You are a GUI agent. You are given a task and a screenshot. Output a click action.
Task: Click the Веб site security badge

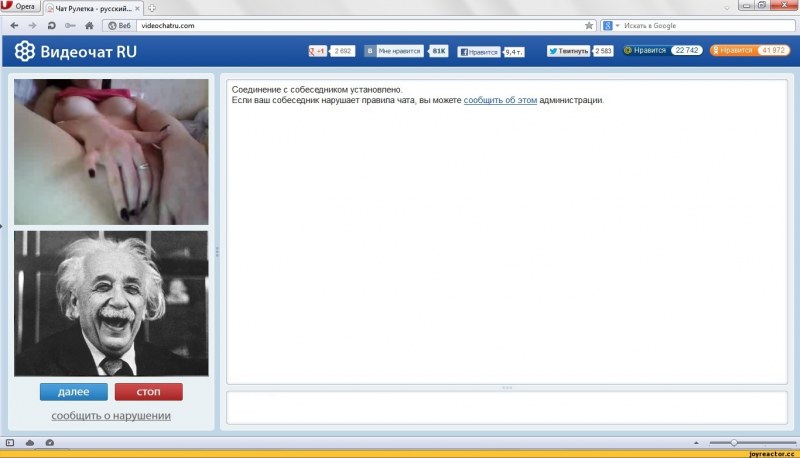coord(119,26)
